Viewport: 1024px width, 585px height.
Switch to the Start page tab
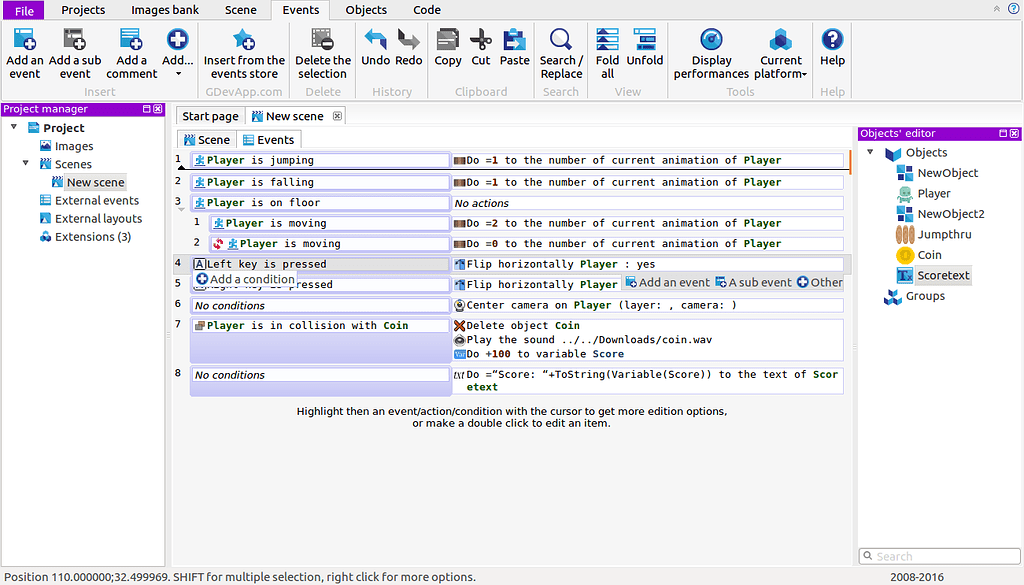pos(210,116)
